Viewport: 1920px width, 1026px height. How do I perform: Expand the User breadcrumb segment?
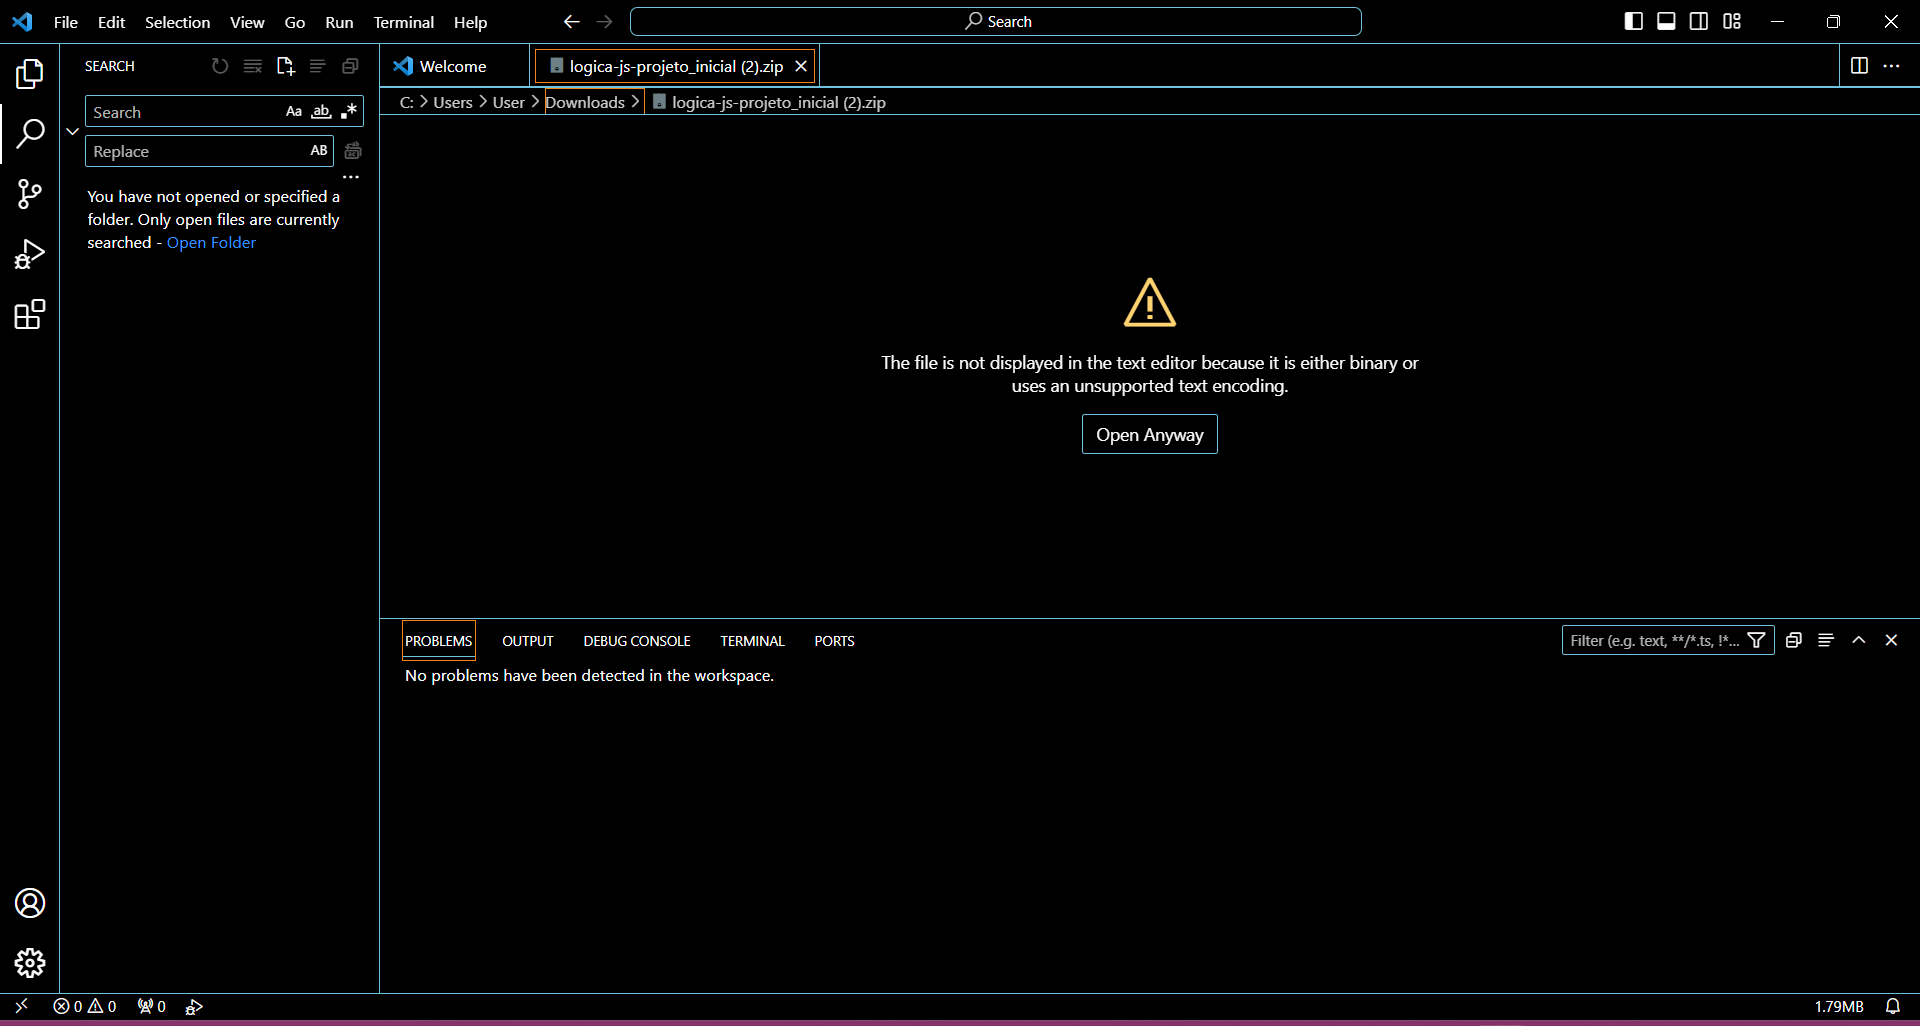[508, 102]
